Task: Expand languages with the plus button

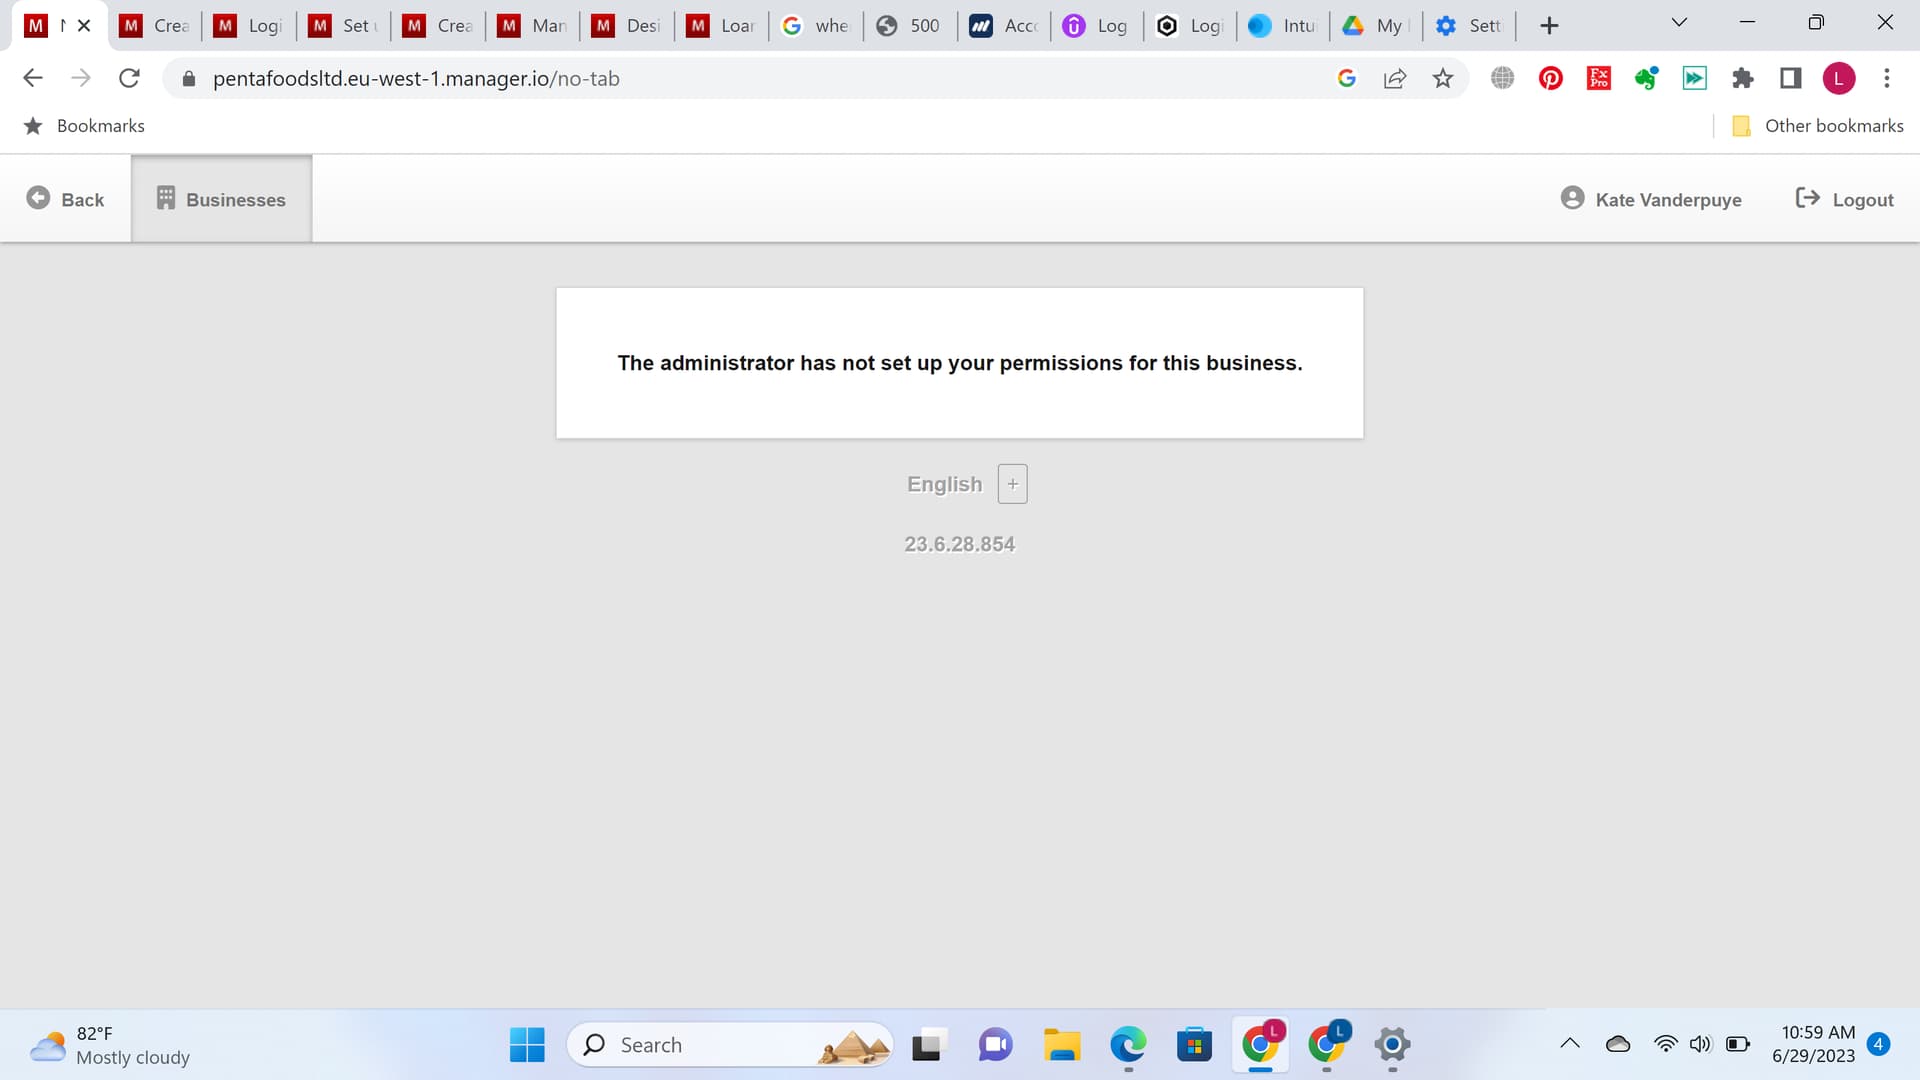Action: (1012, 484)
